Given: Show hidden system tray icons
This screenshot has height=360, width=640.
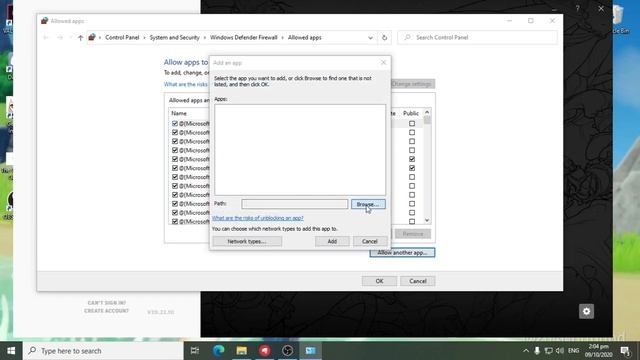Looking at the screenshot, I should 526,351.
